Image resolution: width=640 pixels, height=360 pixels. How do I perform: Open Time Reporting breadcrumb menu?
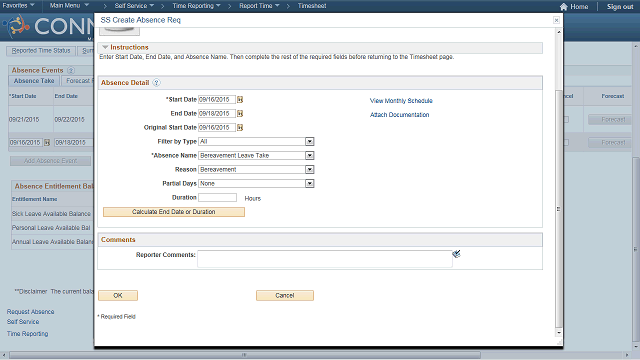pyautogui.click(x=196, y=6)
